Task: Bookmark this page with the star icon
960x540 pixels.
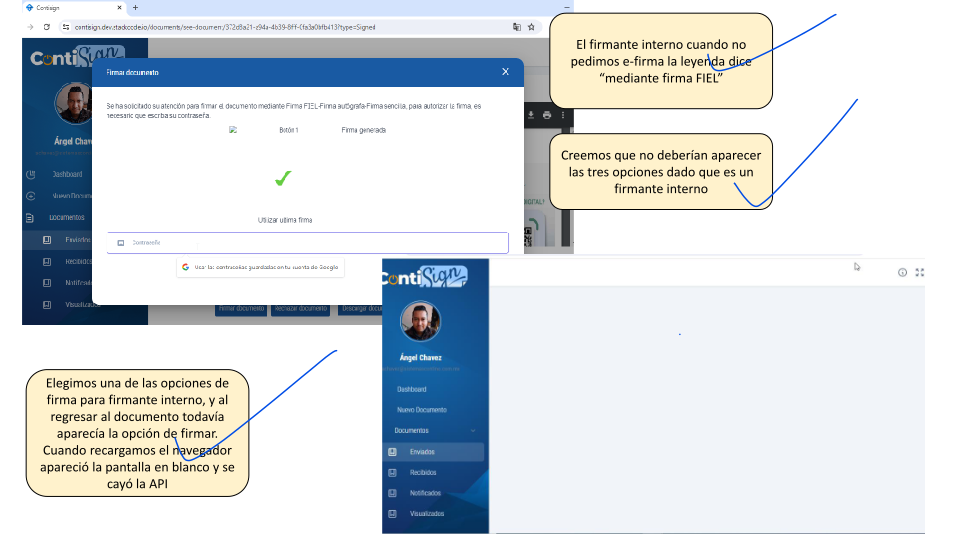Action: coord(531,27)
